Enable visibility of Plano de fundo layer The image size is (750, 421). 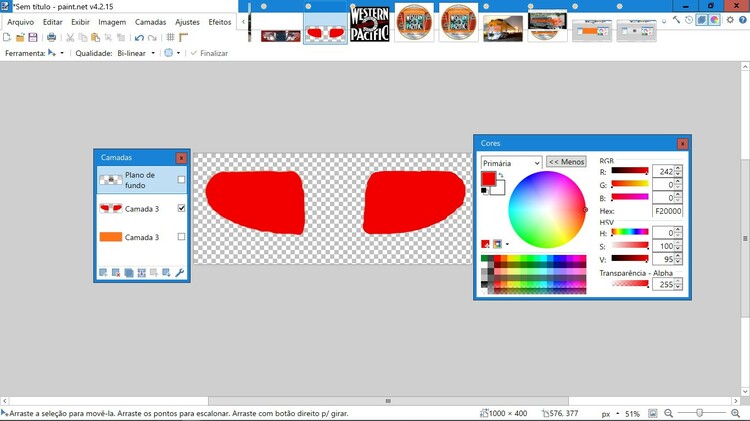[181, 180]
